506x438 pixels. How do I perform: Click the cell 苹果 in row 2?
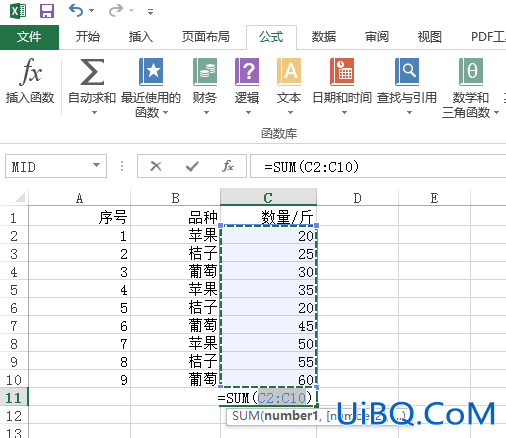click(x=175, y=236)
